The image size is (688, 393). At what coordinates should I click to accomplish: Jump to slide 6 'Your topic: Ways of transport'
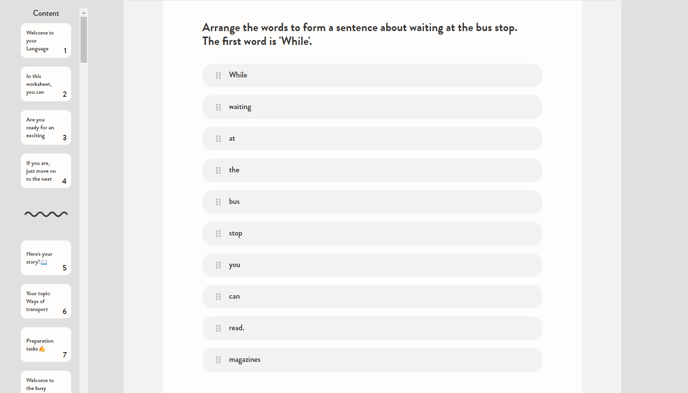point(46,301)
